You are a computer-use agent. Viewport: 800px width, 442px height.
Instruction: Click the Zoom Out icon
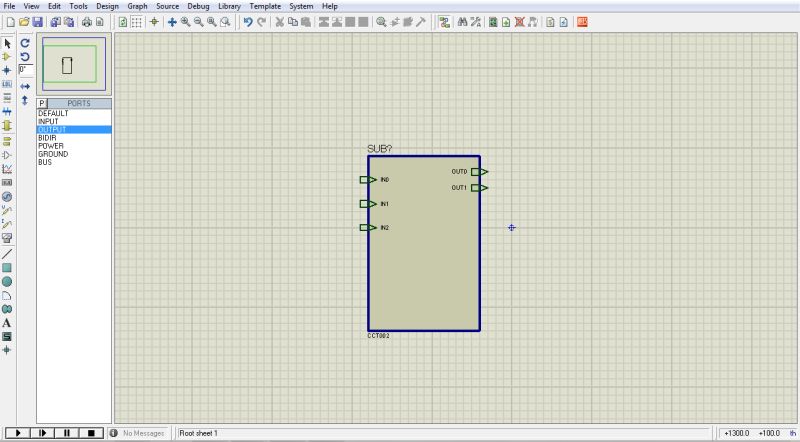click(199, 22)
